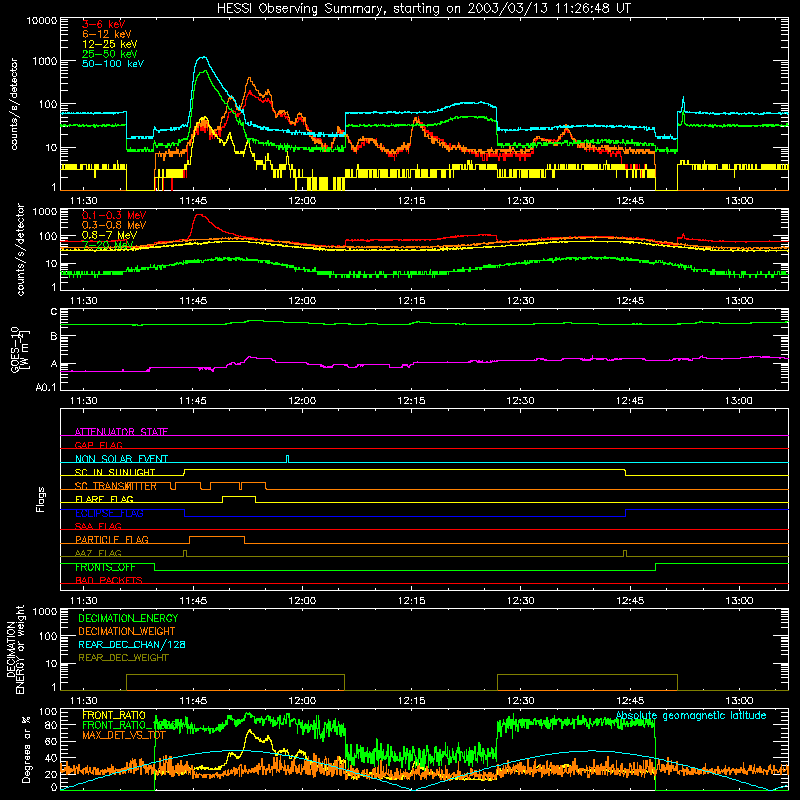The image size is (800, 800).
Task: Click the cyan 50-100 keV peak near 11:45
Action: coord(203,57)
